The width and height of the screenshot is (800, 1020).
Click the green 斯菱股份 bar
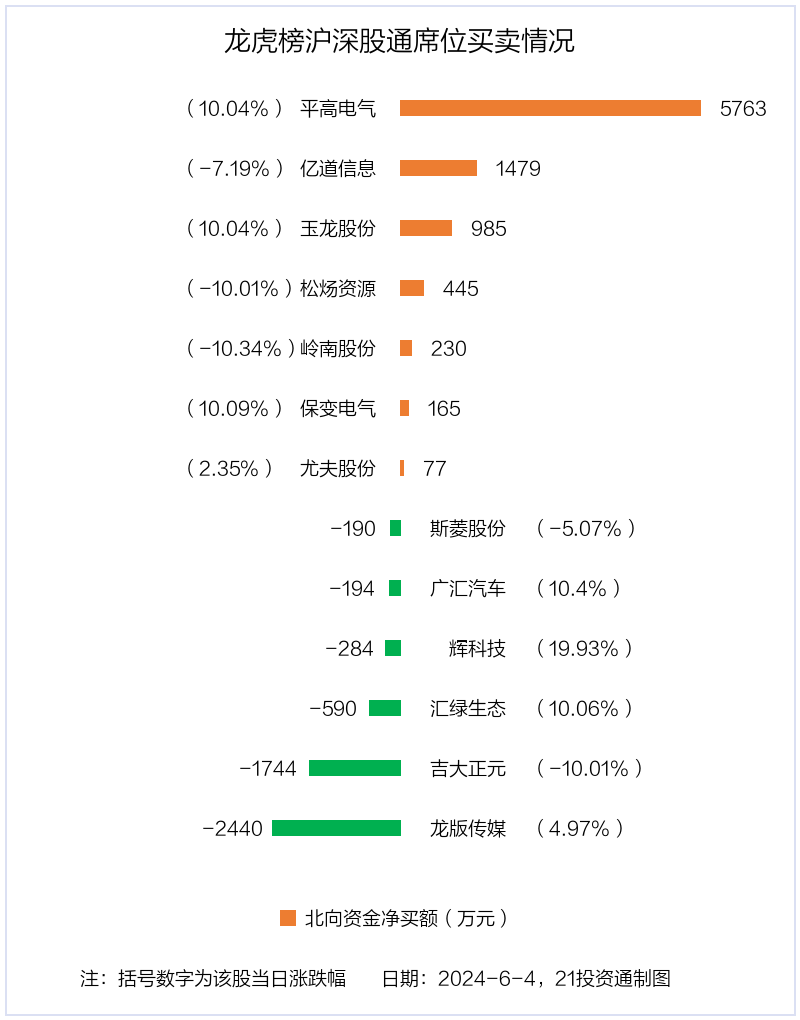(395, 528)
